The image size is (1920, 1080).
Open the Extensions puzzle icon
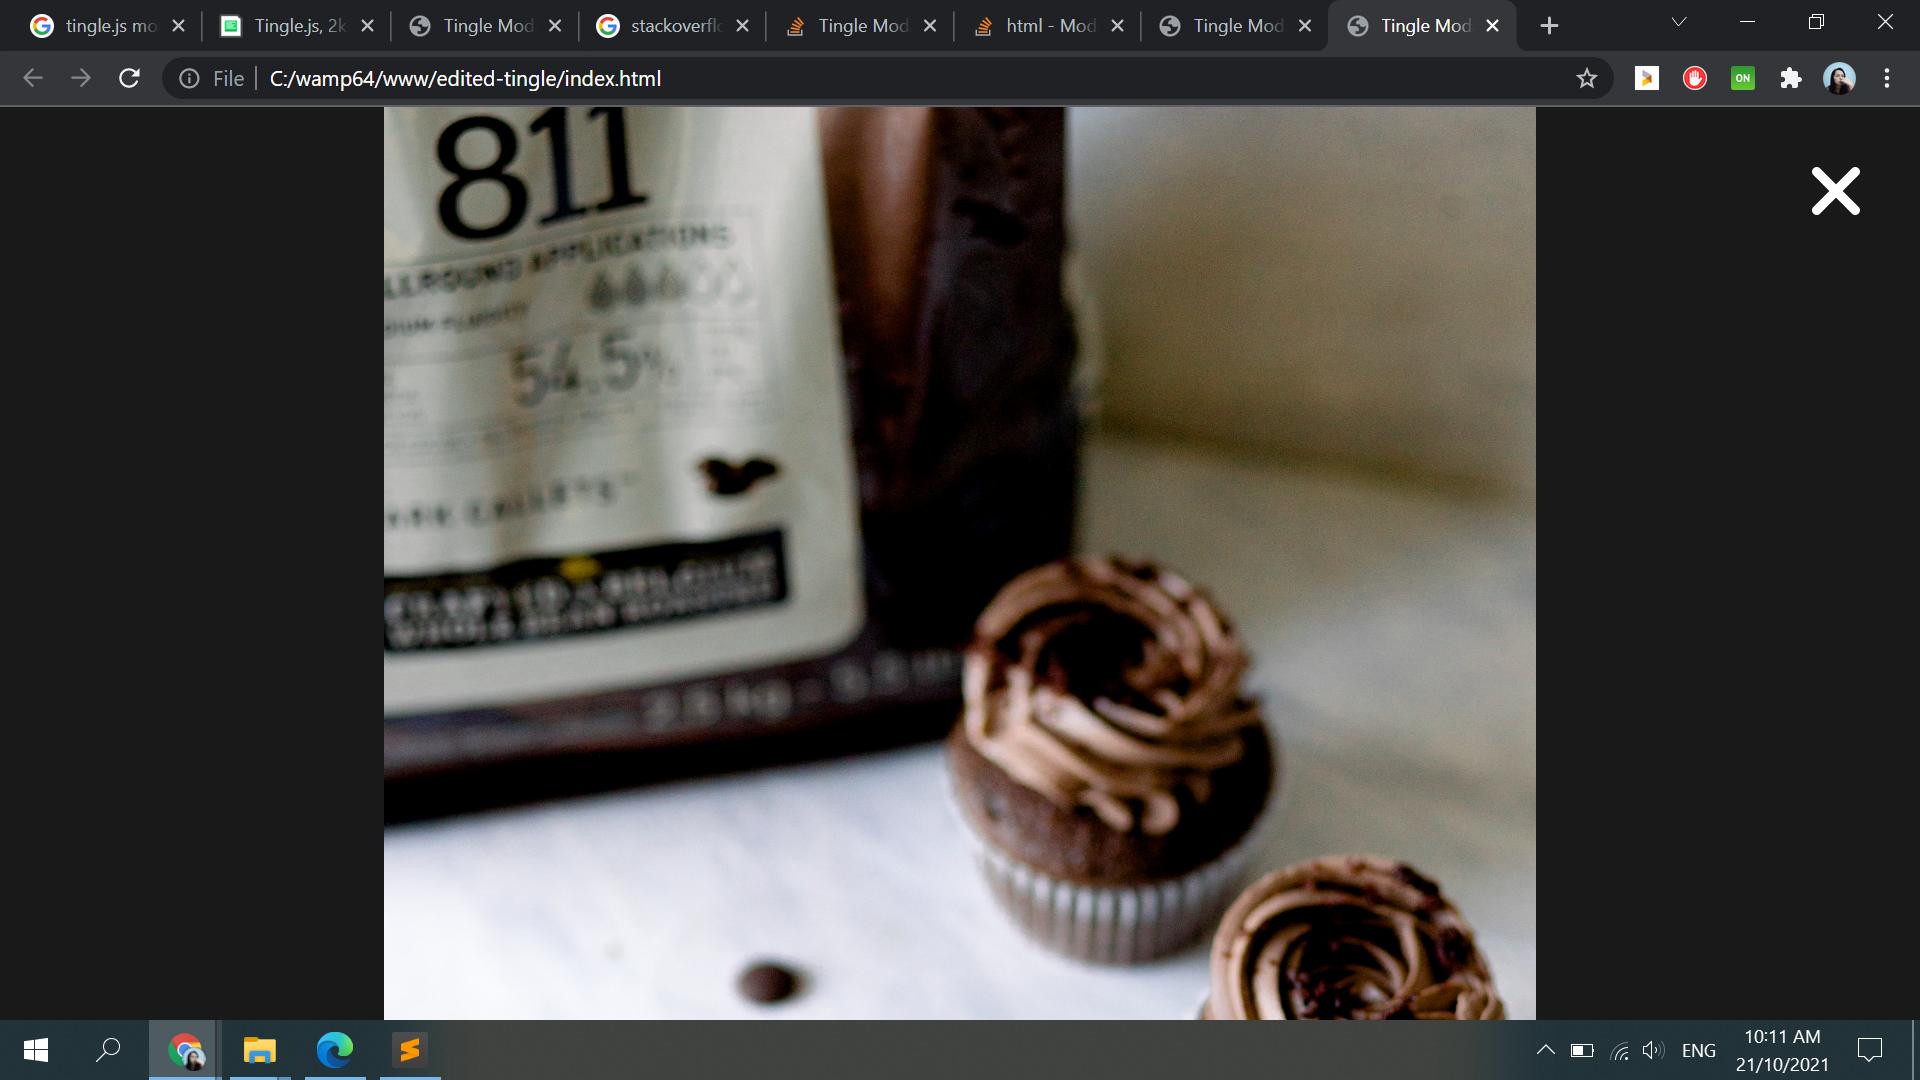tap(1790, 78)
